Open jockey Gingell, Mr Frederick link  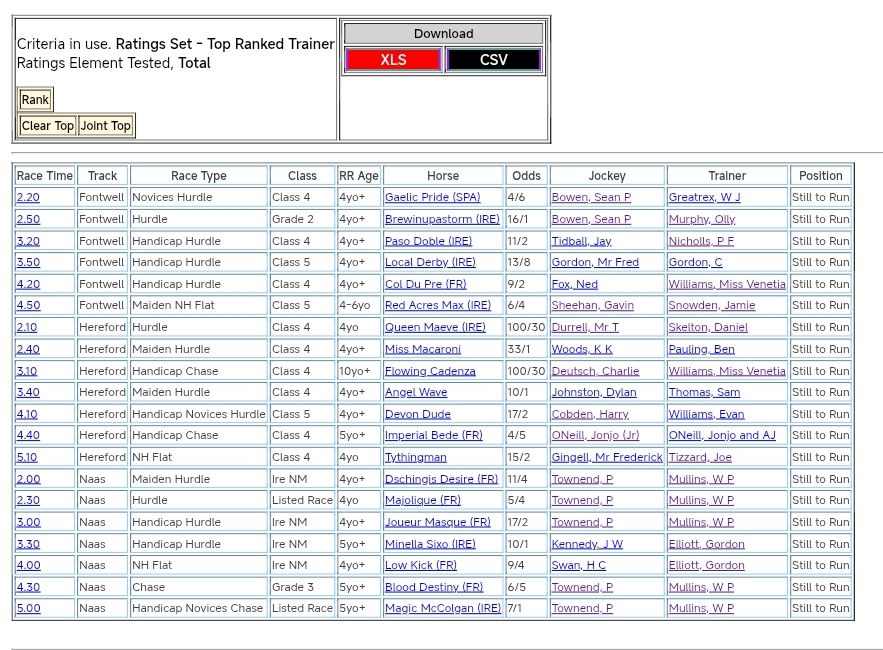coord(606,458)
